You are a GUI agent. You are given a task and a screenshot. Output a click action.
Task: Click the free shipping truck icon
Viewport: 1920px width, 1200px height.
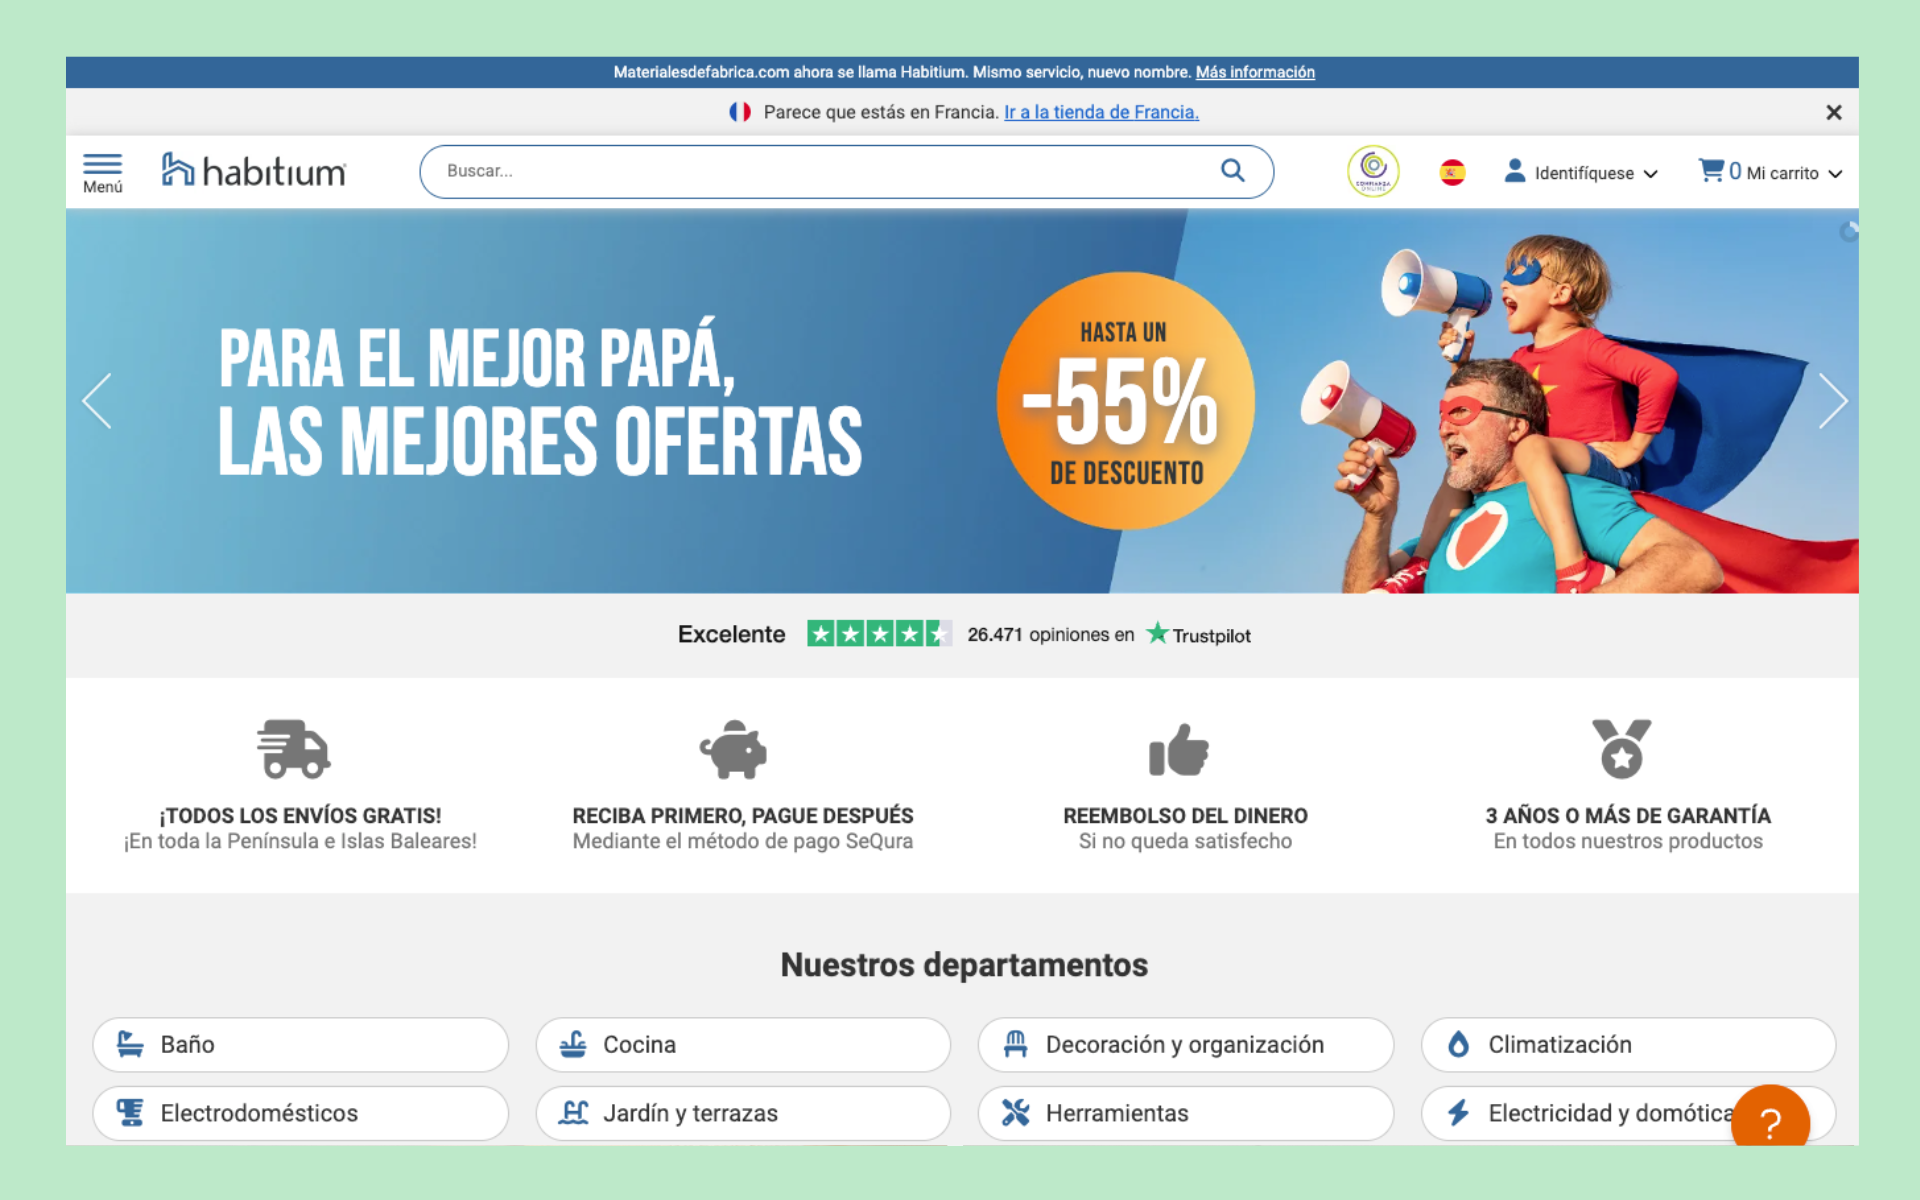coord(293,749)
